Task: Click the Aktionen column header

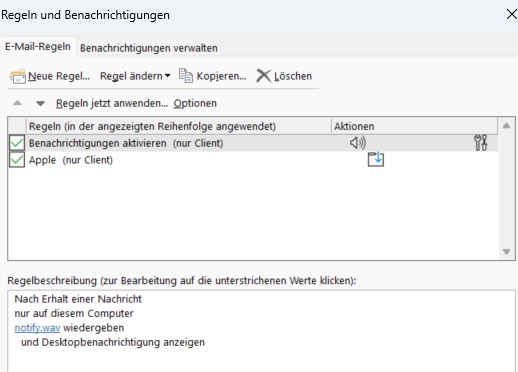Action: point(414,126)
